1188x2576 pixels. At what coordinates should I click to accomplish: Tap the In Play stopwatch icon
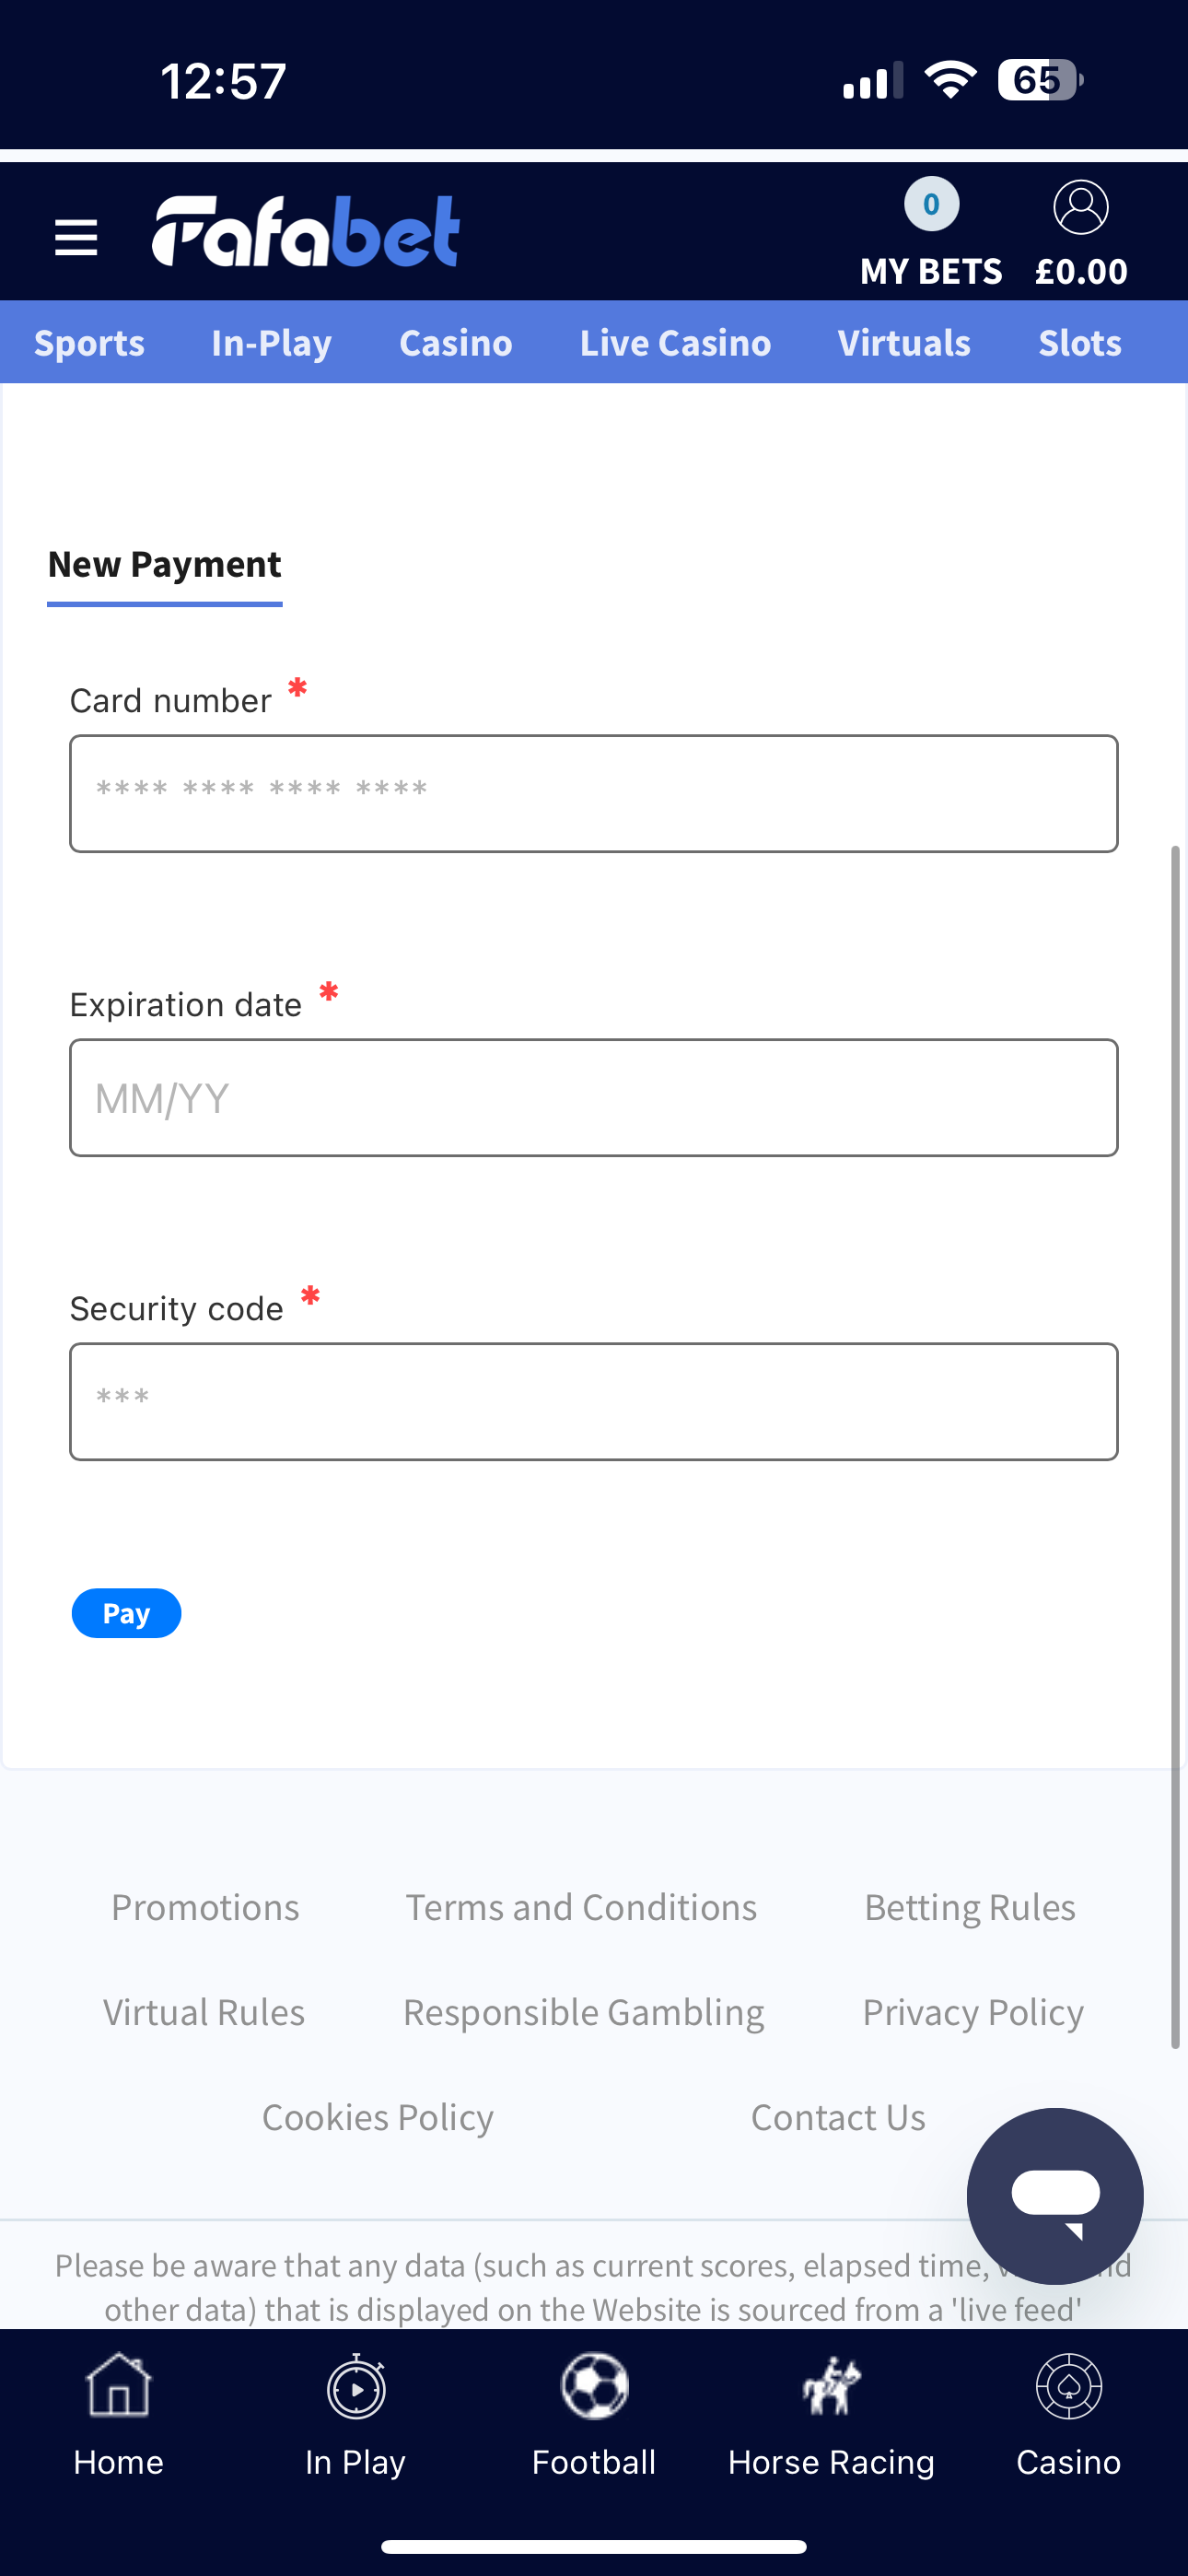356,2388
